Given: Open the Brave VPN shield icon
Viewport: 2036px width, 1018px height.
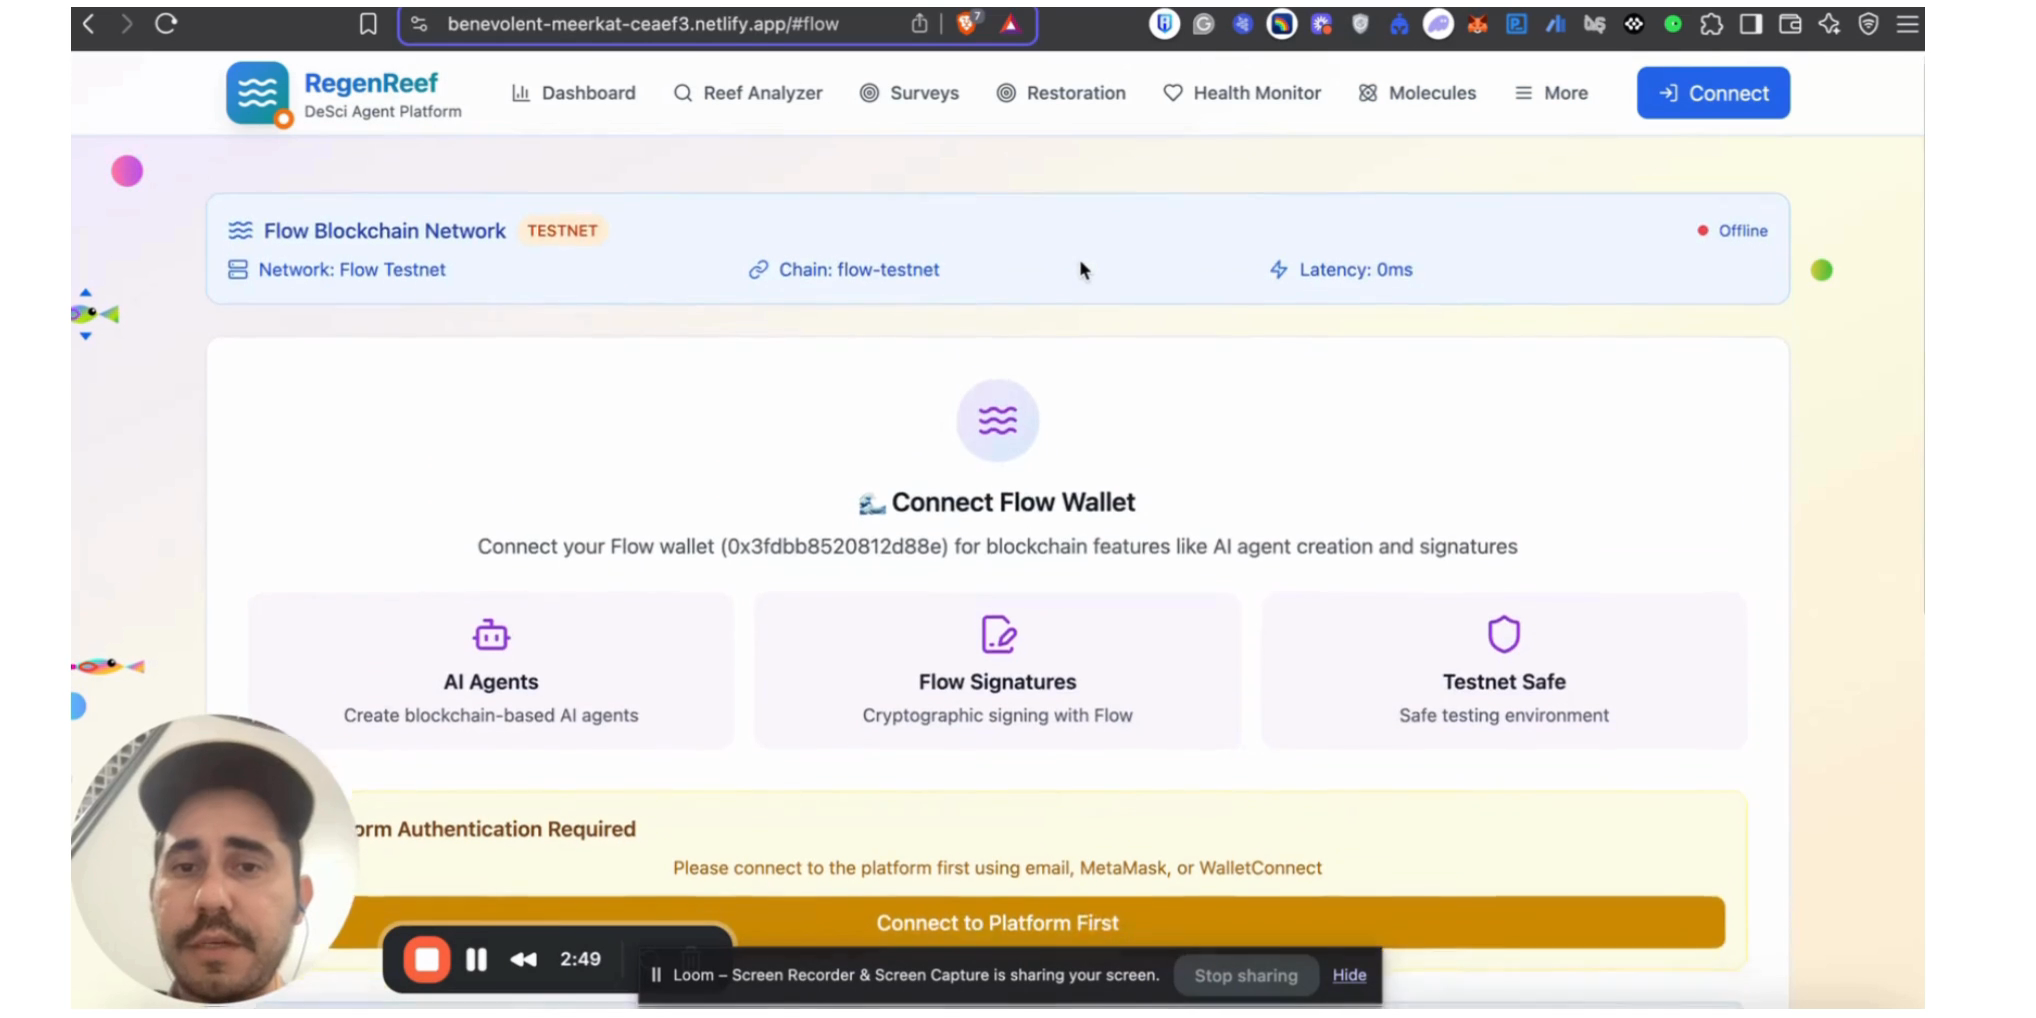Looking at the screenshot, I should click(1868, 24).
